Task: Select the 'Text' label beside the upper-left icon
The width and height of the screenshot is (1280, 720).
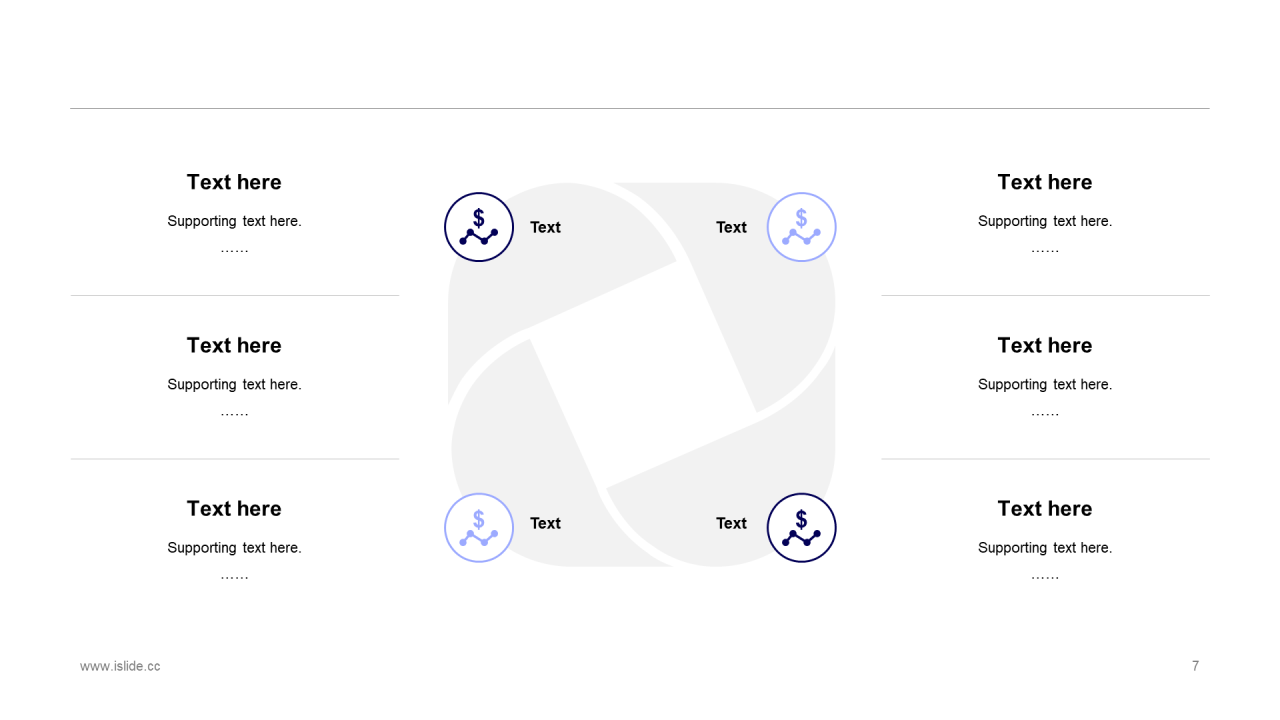Action: pyautogui.click(x=545, y=227)
